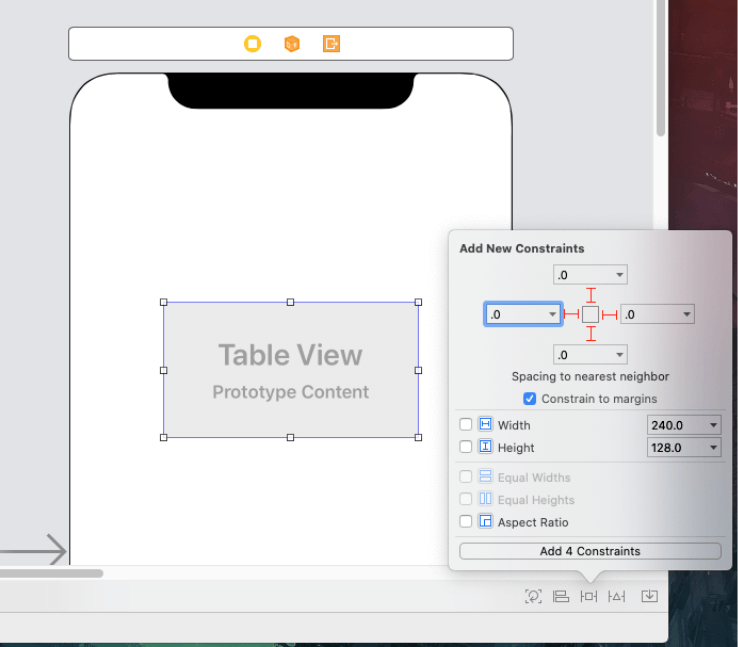Enable the bottom spacing red strut
Screen dimensions: 738x647
pyautogui.click(x=591, y=334)
